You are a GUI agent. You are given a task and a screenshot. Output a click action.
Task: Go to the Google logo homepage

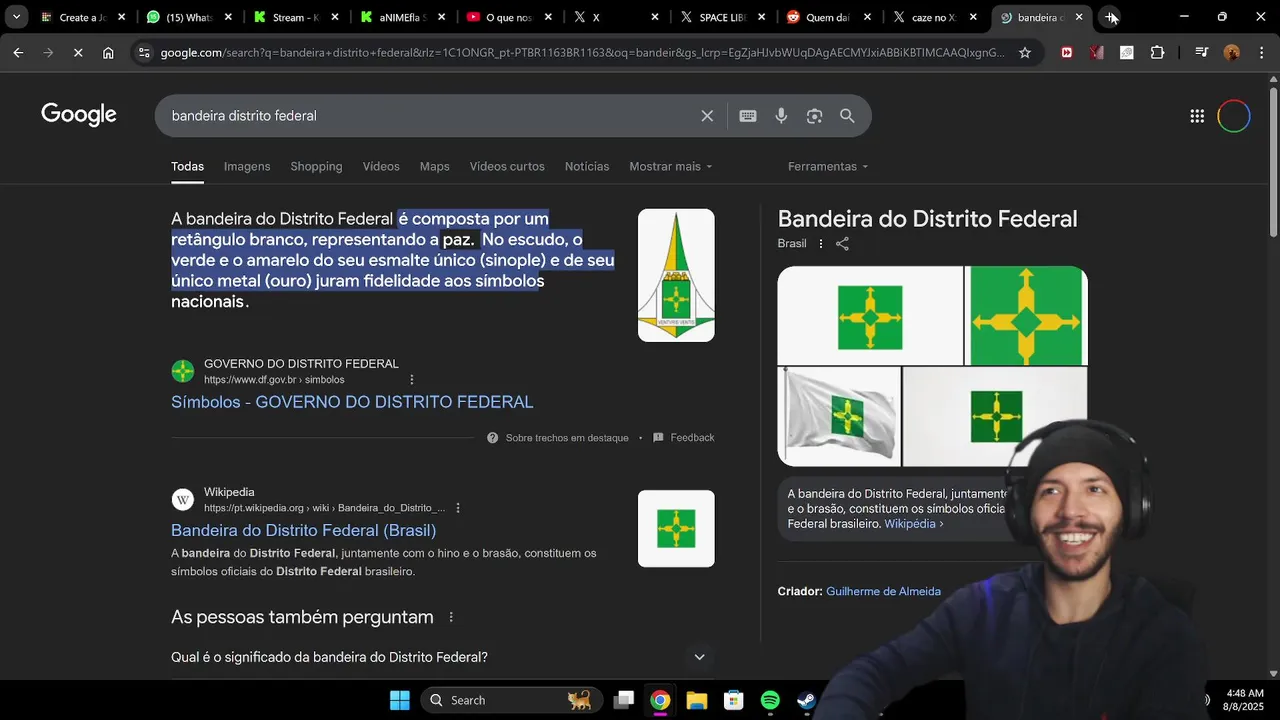point(79,115)
